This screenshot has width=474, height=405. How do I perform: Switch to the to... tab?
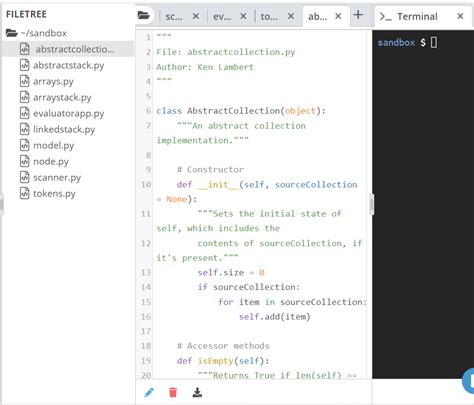click(269, 16)
